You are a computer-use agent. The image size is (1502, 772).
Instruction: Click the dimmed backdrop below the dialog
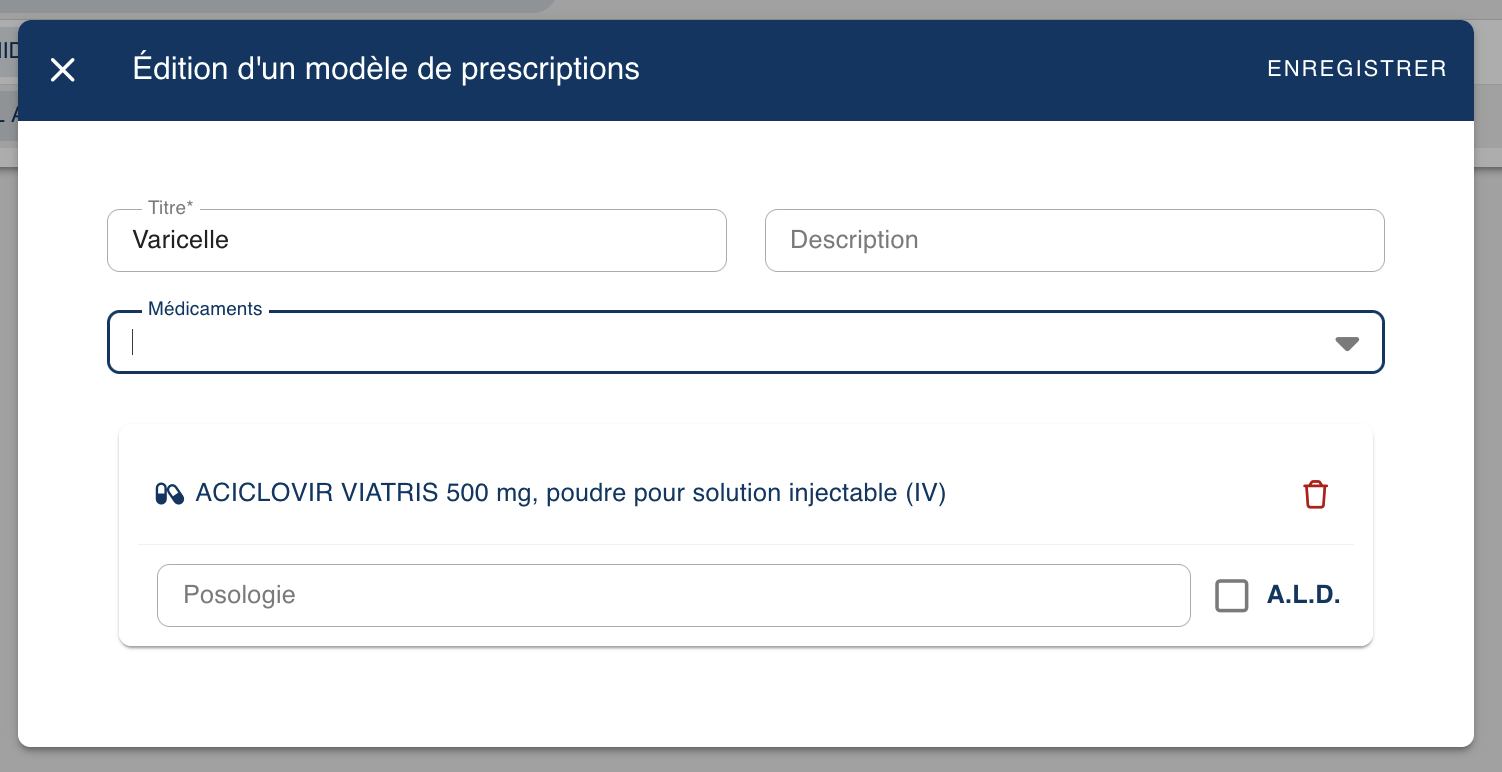(x=750, y=761)
